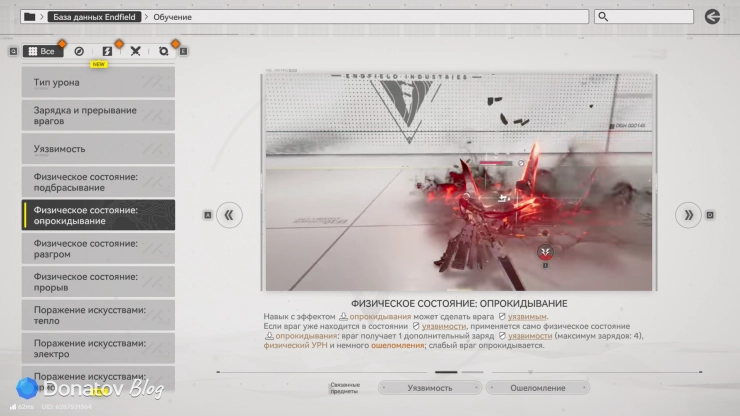Open related item Ошеломление button
The height and width of the screenshot is (416, 740).
538,388
